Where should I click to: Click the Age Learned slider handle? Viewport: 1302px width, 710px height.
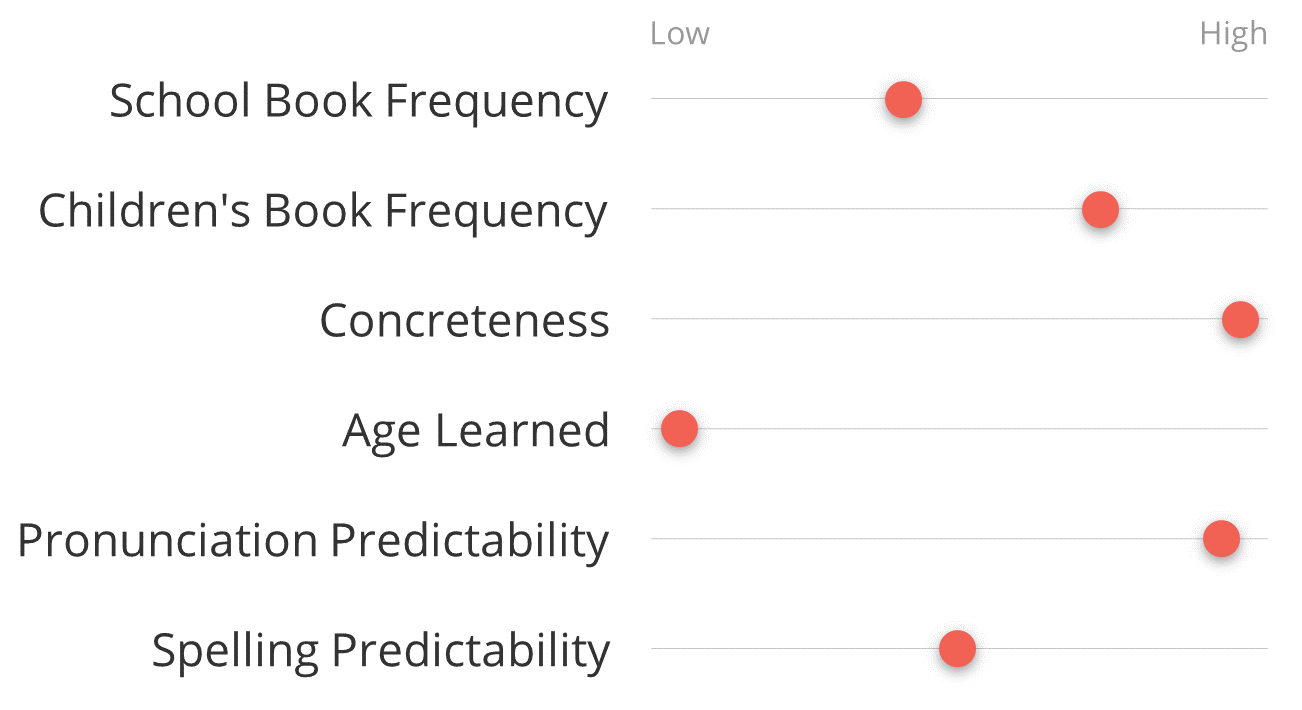(679, 430)
